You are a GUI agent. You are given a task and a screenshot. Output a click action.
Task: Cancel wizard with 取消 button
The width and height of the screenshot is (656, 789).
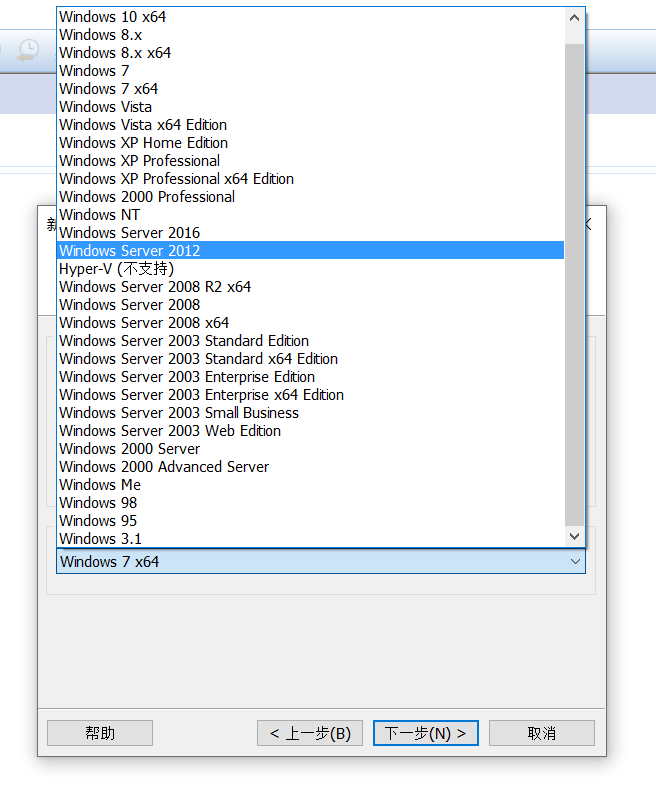542,733
